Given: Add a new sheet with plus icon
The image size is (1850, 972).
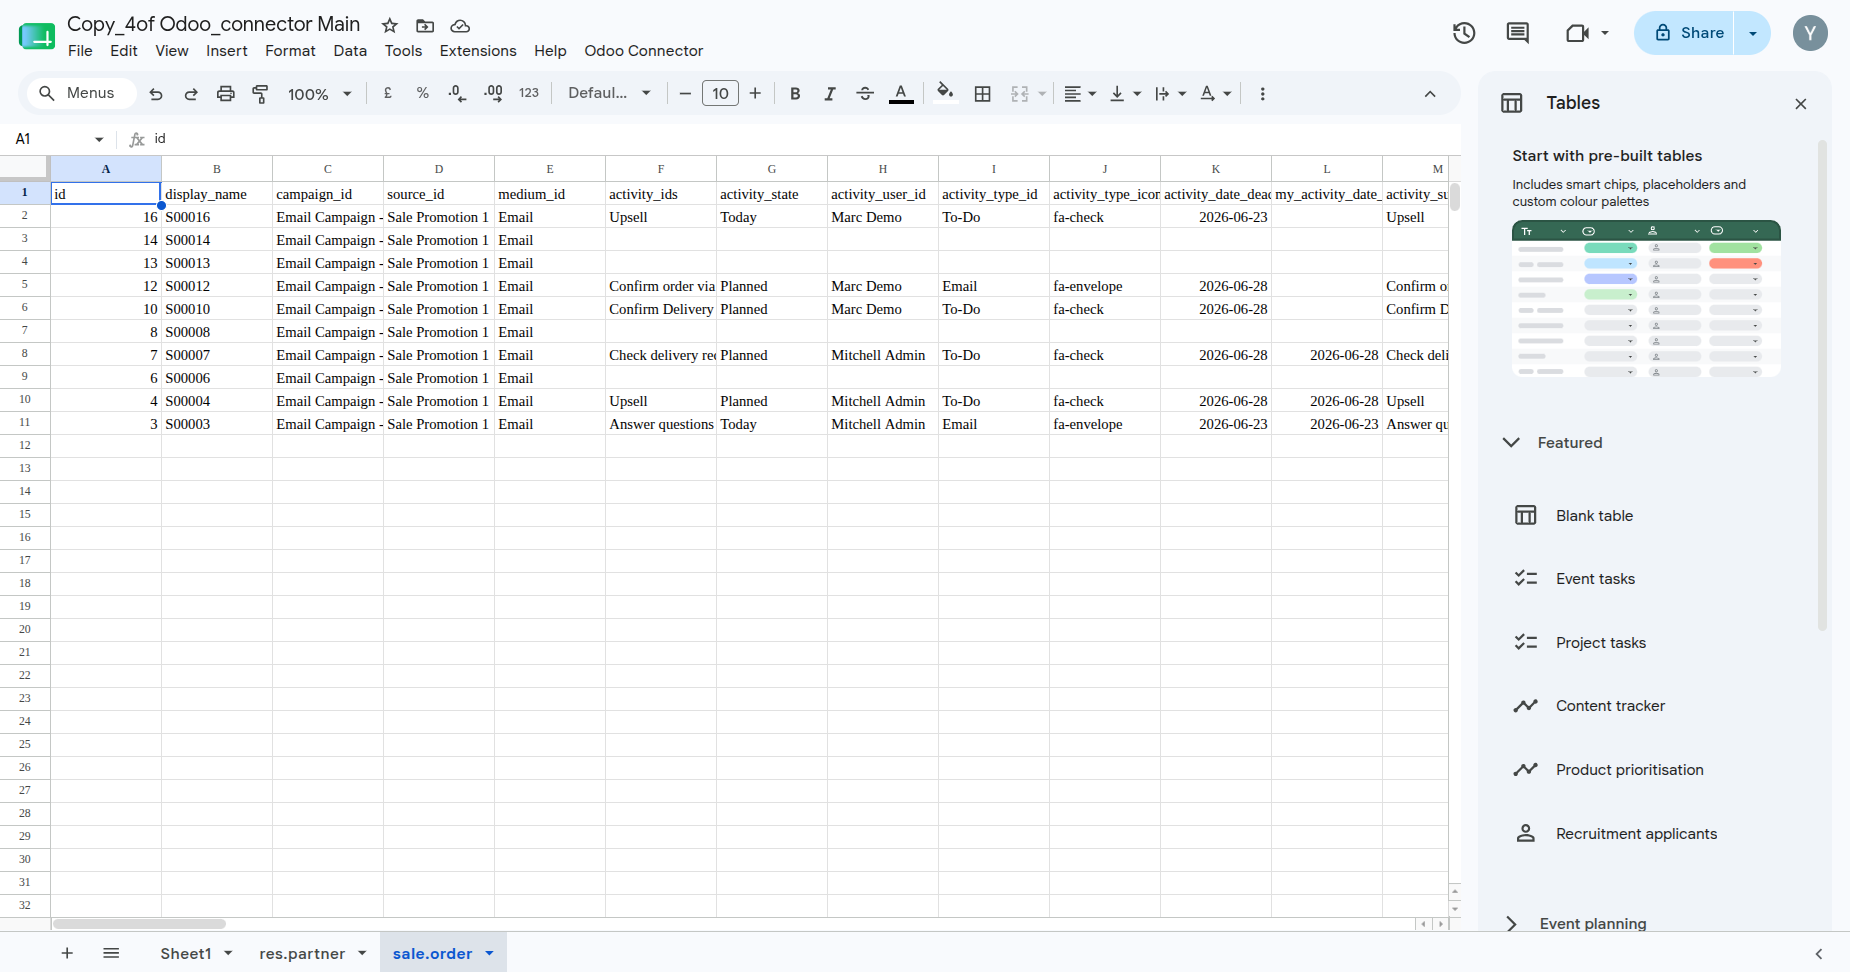Looking at the screenshot, I should 67,953.
